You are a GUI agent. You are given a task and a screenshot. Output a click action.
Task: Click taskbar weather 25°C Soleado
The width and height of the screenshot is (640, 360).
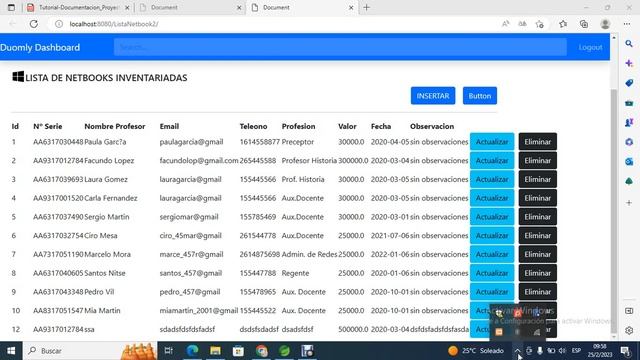(x=476, y=351)
